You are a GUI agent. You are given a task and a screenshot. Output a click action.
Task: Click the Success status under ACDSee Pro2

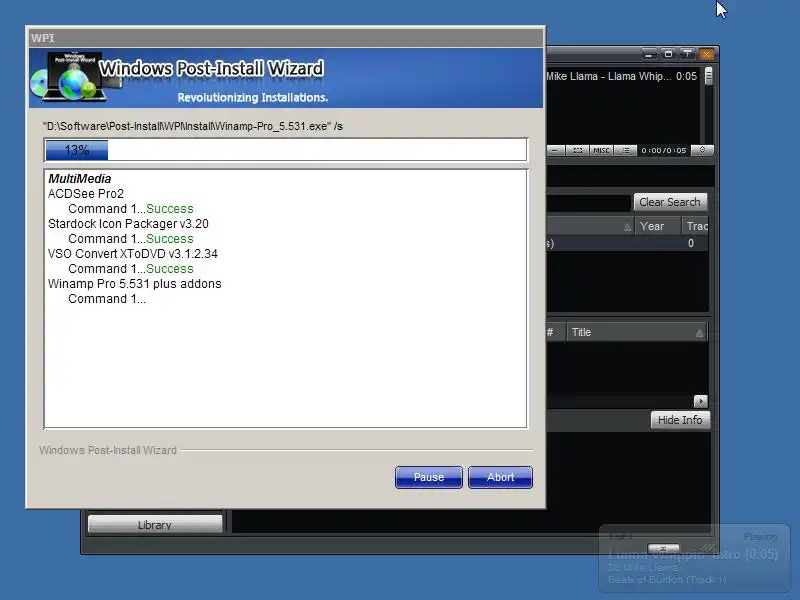169,209
